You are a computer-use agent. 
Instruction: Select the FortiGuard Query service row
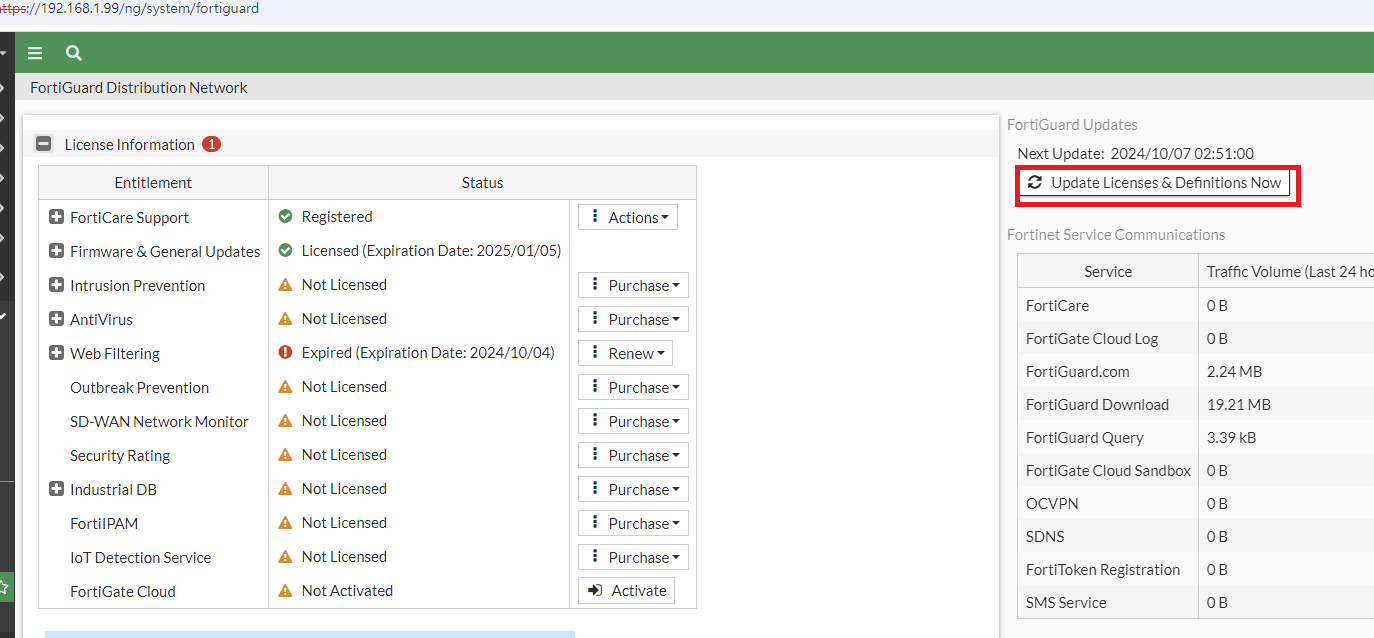point(1196,437)
